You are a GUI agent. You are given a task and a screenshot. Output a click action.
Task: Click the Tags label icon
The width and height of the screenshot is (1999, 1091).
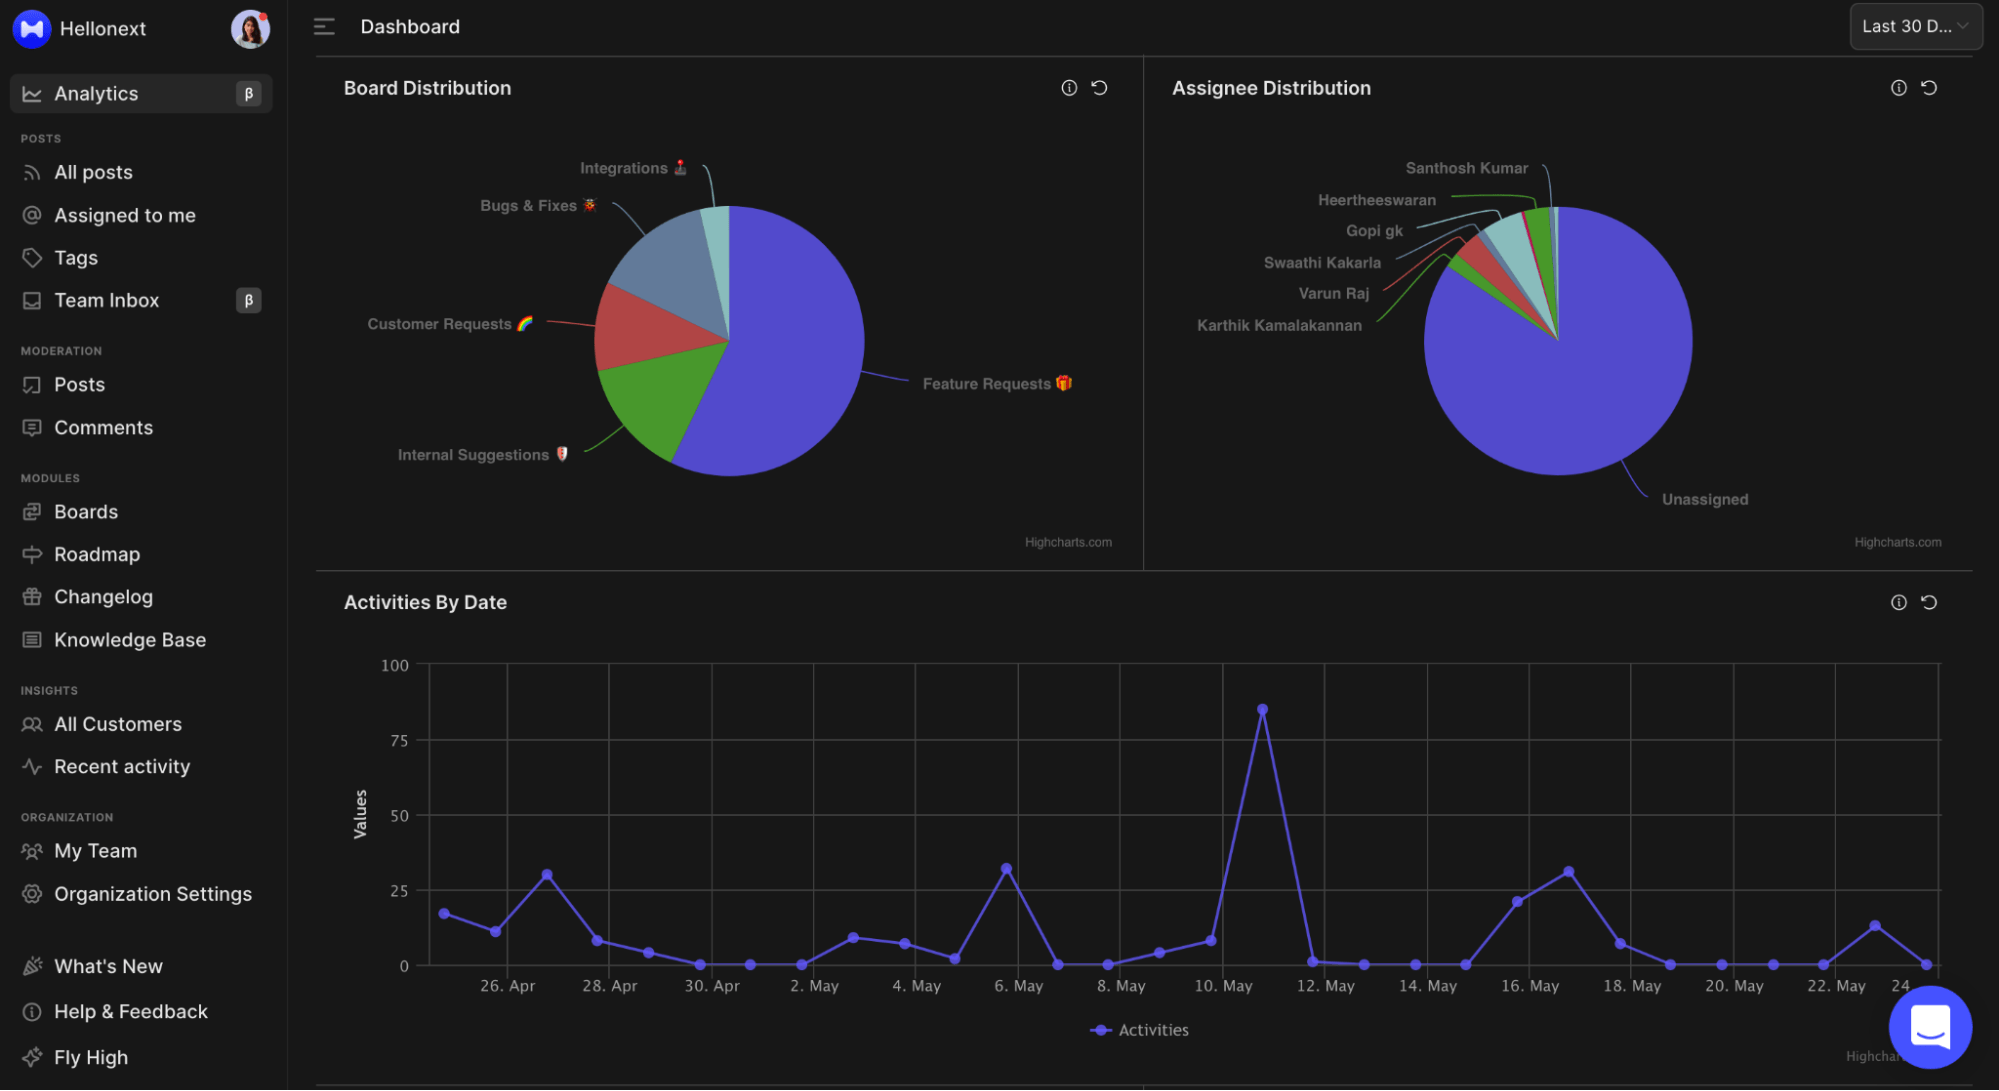[32, 257]
